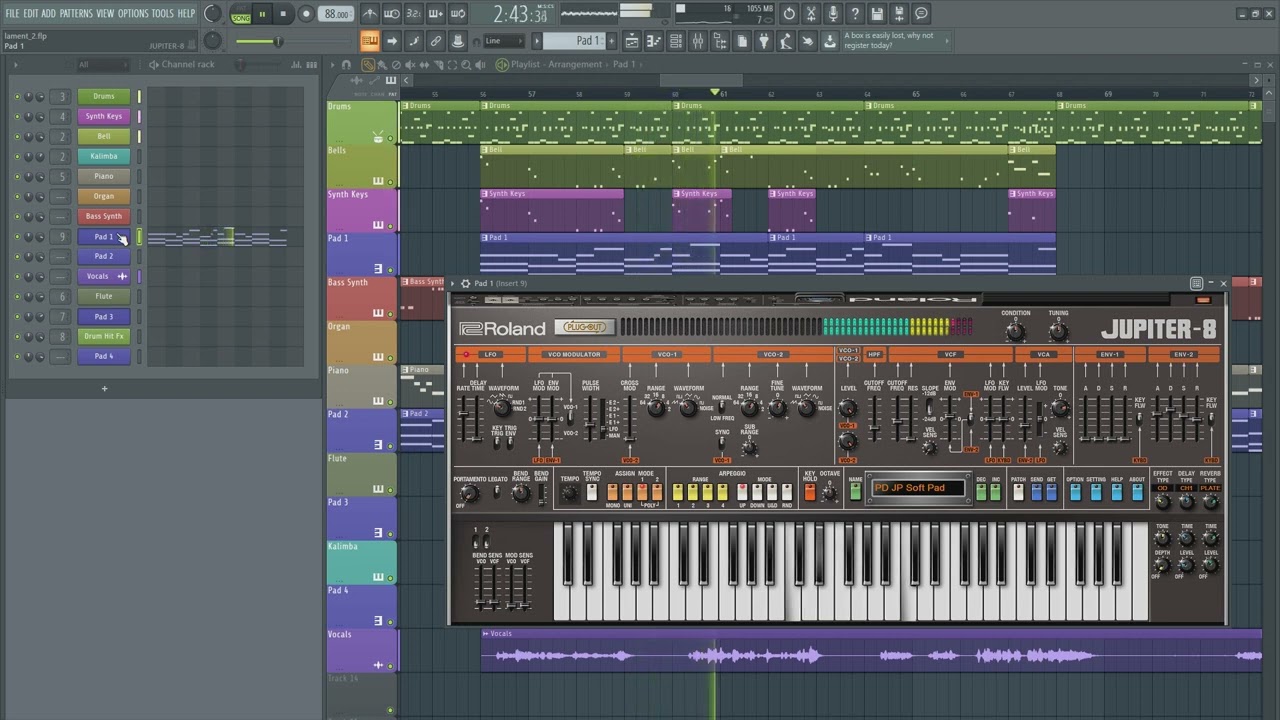Open the Jupiter-8 window menu arrow

point(454,284)
